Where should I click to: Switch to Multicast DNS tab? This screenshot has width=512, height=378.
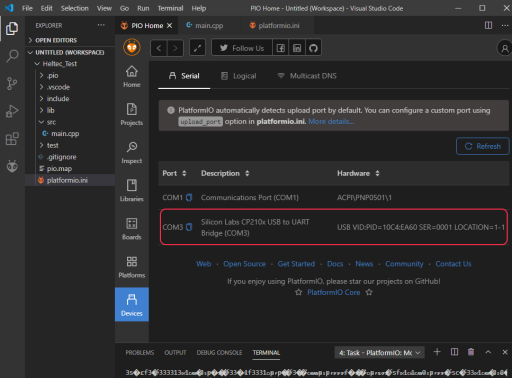click(307, 76)
